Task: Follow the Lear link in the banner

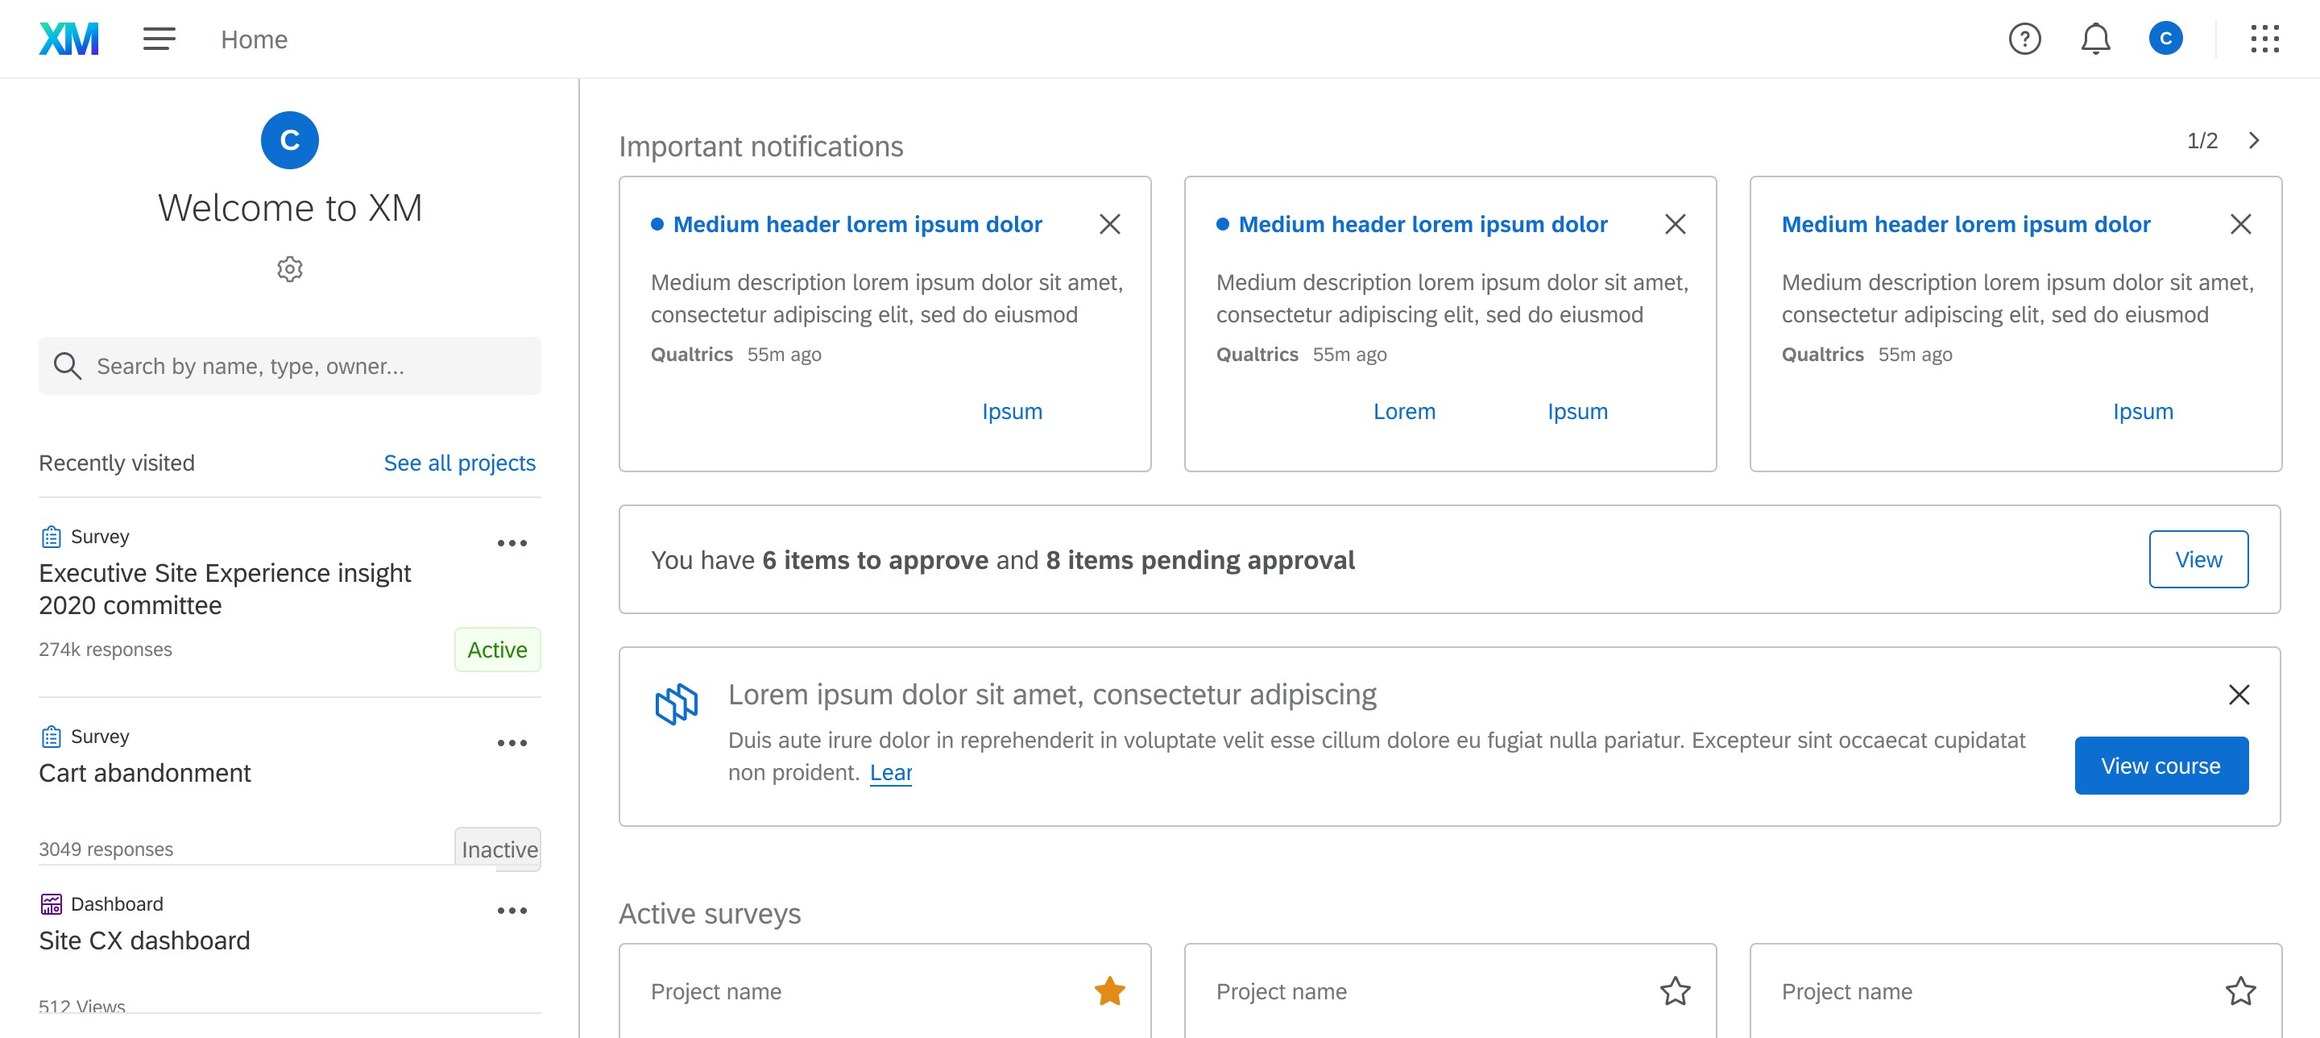Action: pos(891,773)
